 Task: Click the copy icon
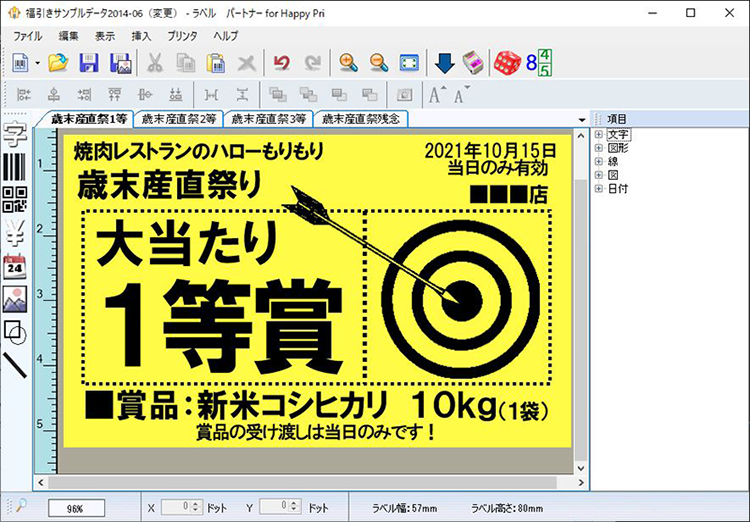point(186,63)
